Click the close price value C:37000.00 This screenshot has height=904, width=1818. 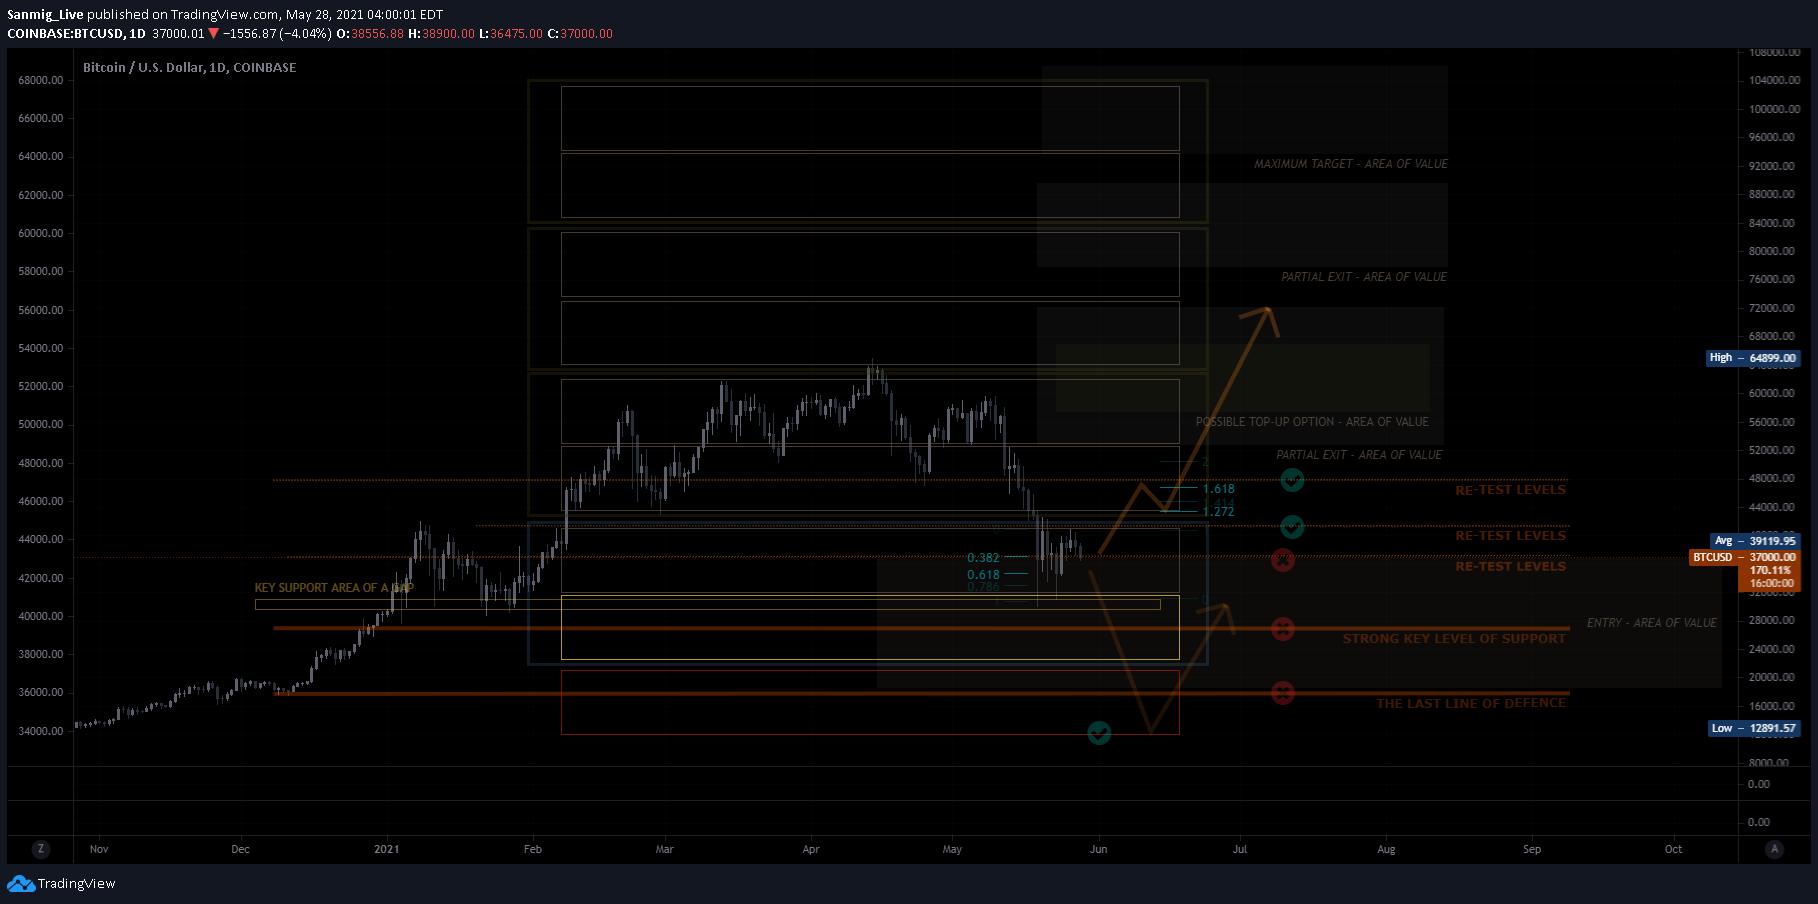pyautogui.click(x=580, y=33)
